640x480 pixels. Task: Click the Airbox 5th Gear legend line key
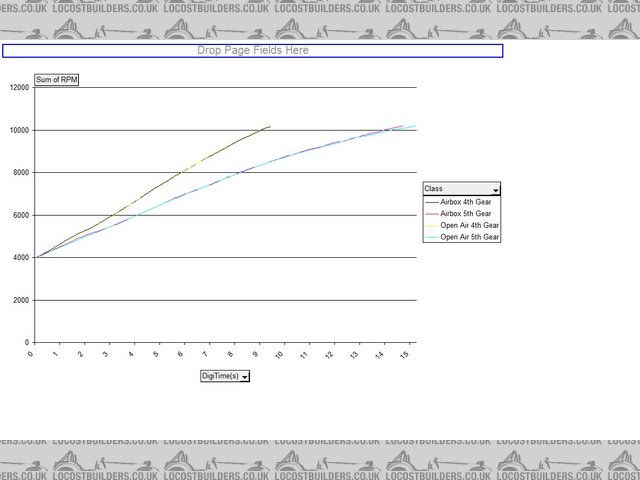[x=432, y=213]
